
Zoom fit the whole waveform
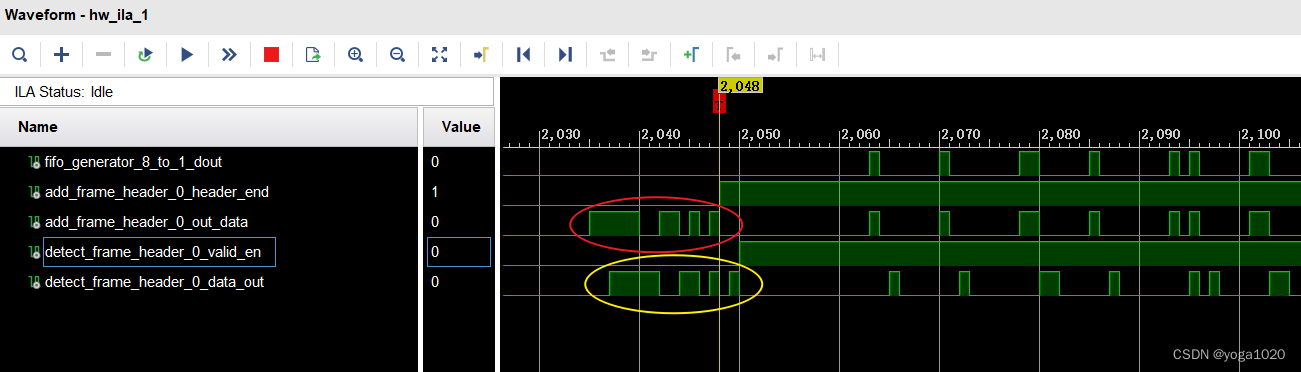coord(439,54)
